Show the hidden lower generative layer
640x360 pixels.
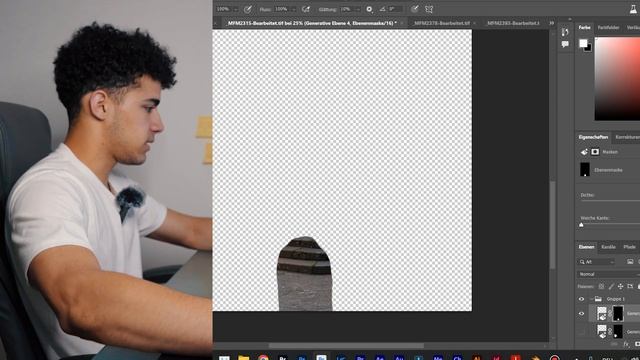[x=581, y=331]
